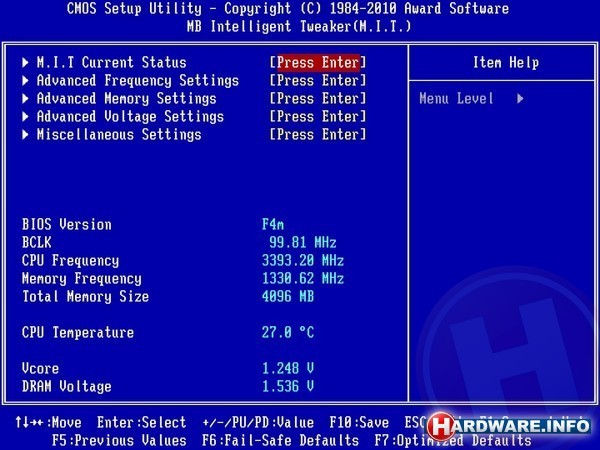The width and height of the screenshot is (600, 450).
Task: Click Press Enter for Advanced Memory Settings
Action: (318, 98)
